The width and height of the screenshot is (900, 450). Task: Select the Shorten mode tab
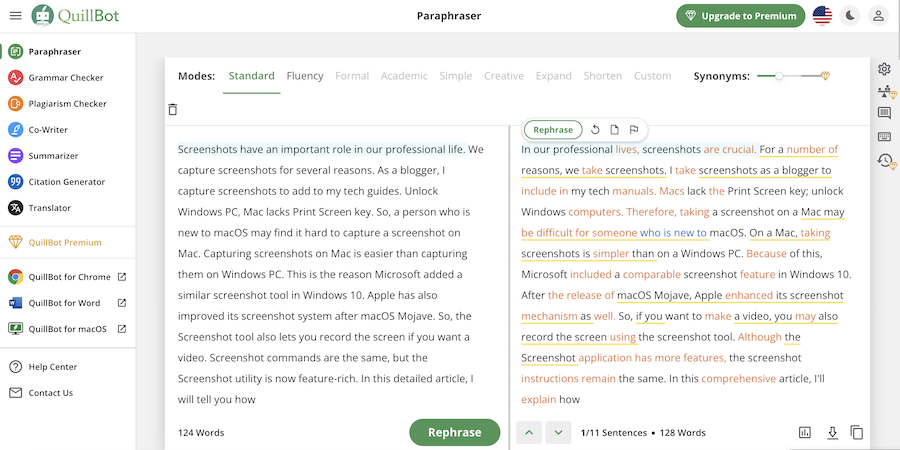603,76
